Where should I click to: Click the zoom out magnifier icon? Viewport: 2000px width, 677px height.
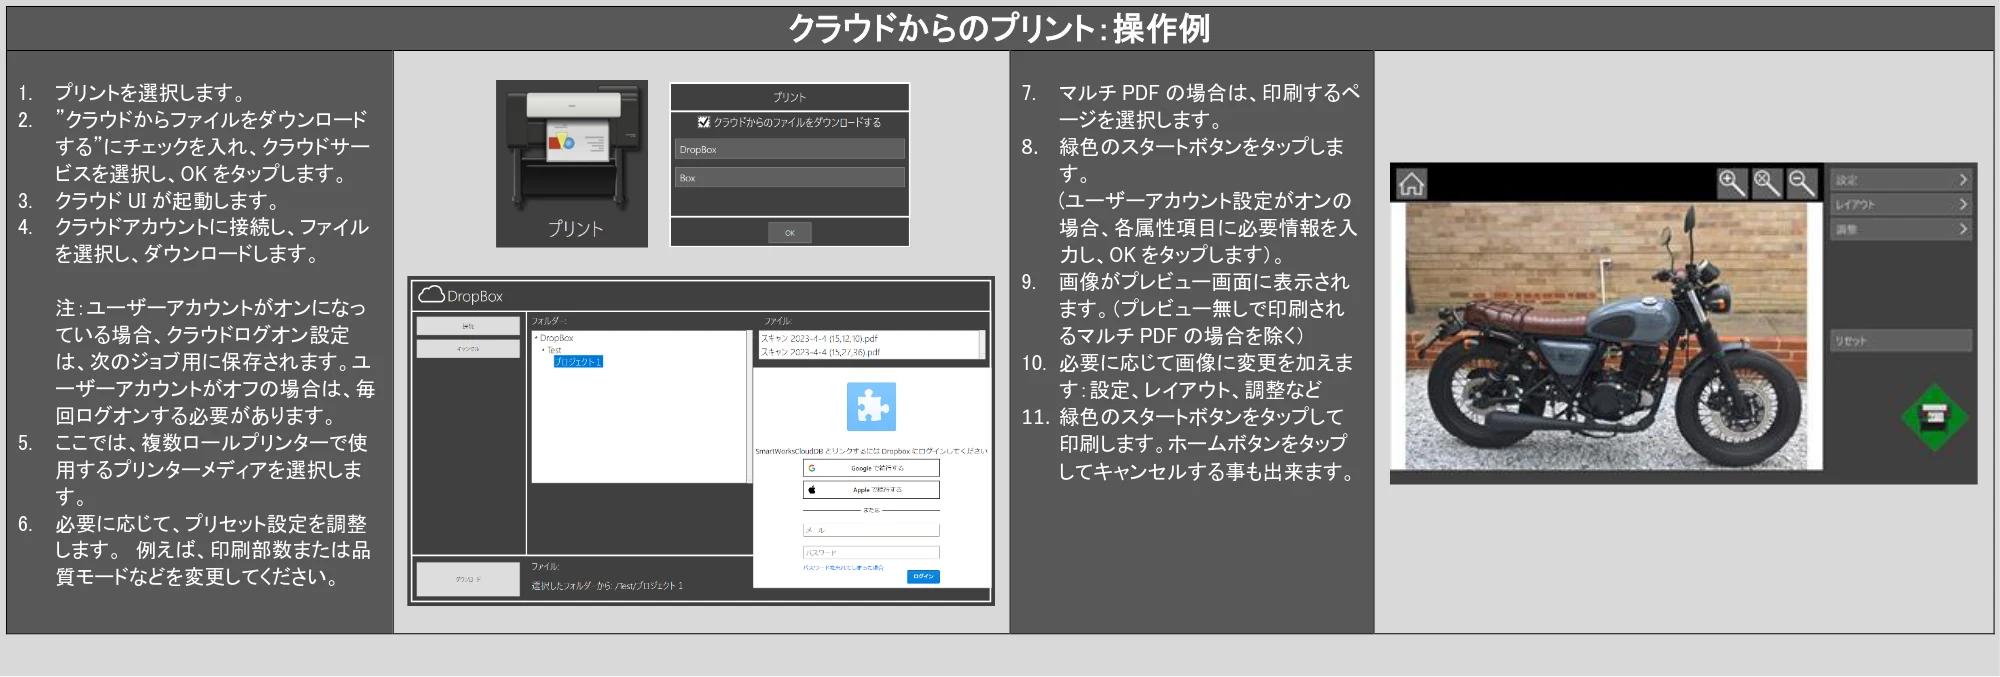click(1801, 183)
